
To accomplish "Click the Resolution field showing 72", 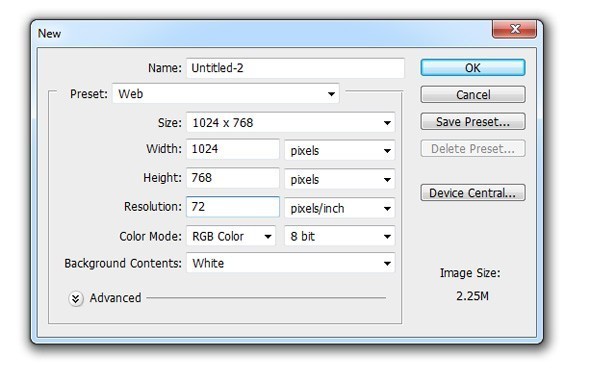I will (x=233, y=207).
